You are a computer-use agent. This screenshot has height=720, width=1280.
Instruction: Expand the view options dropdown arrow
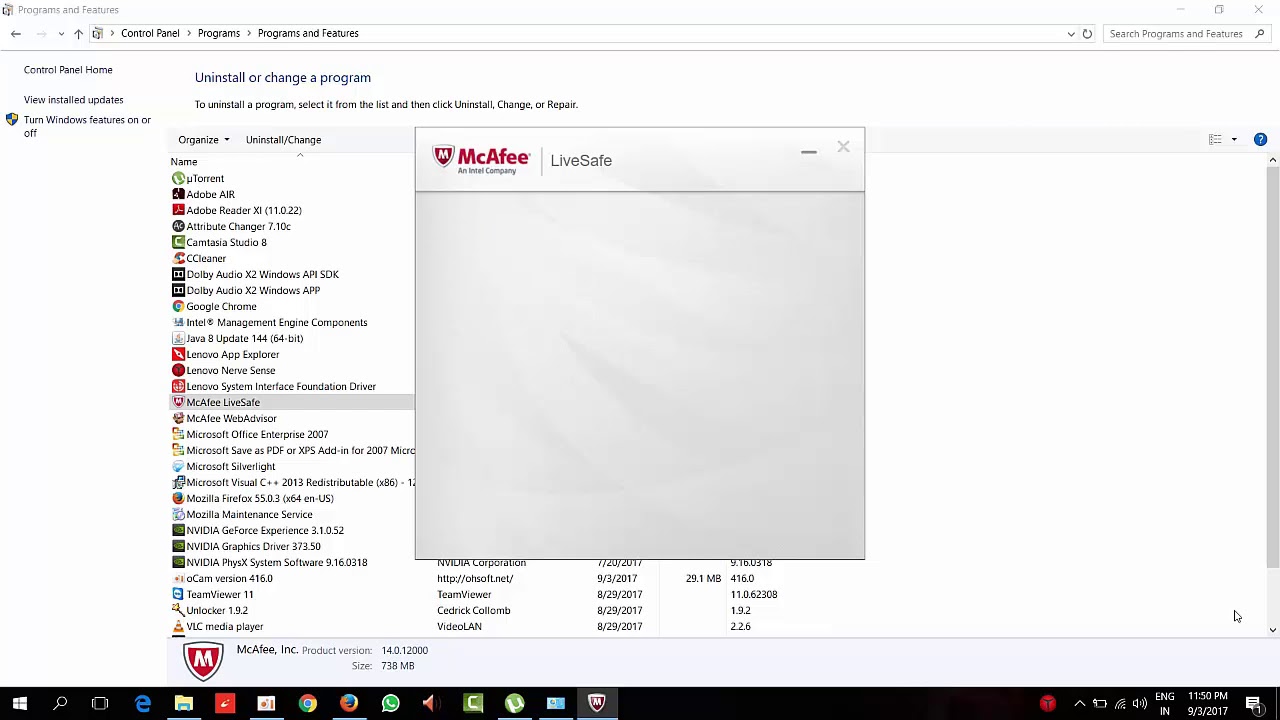coord(1234,139)
